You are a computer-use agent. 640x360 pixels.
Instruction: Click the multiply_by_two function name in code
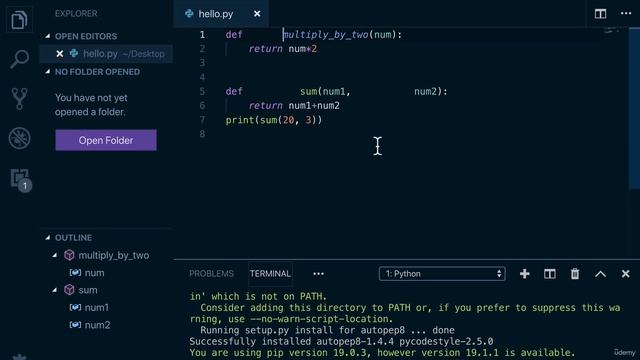[x=325, y=35]
